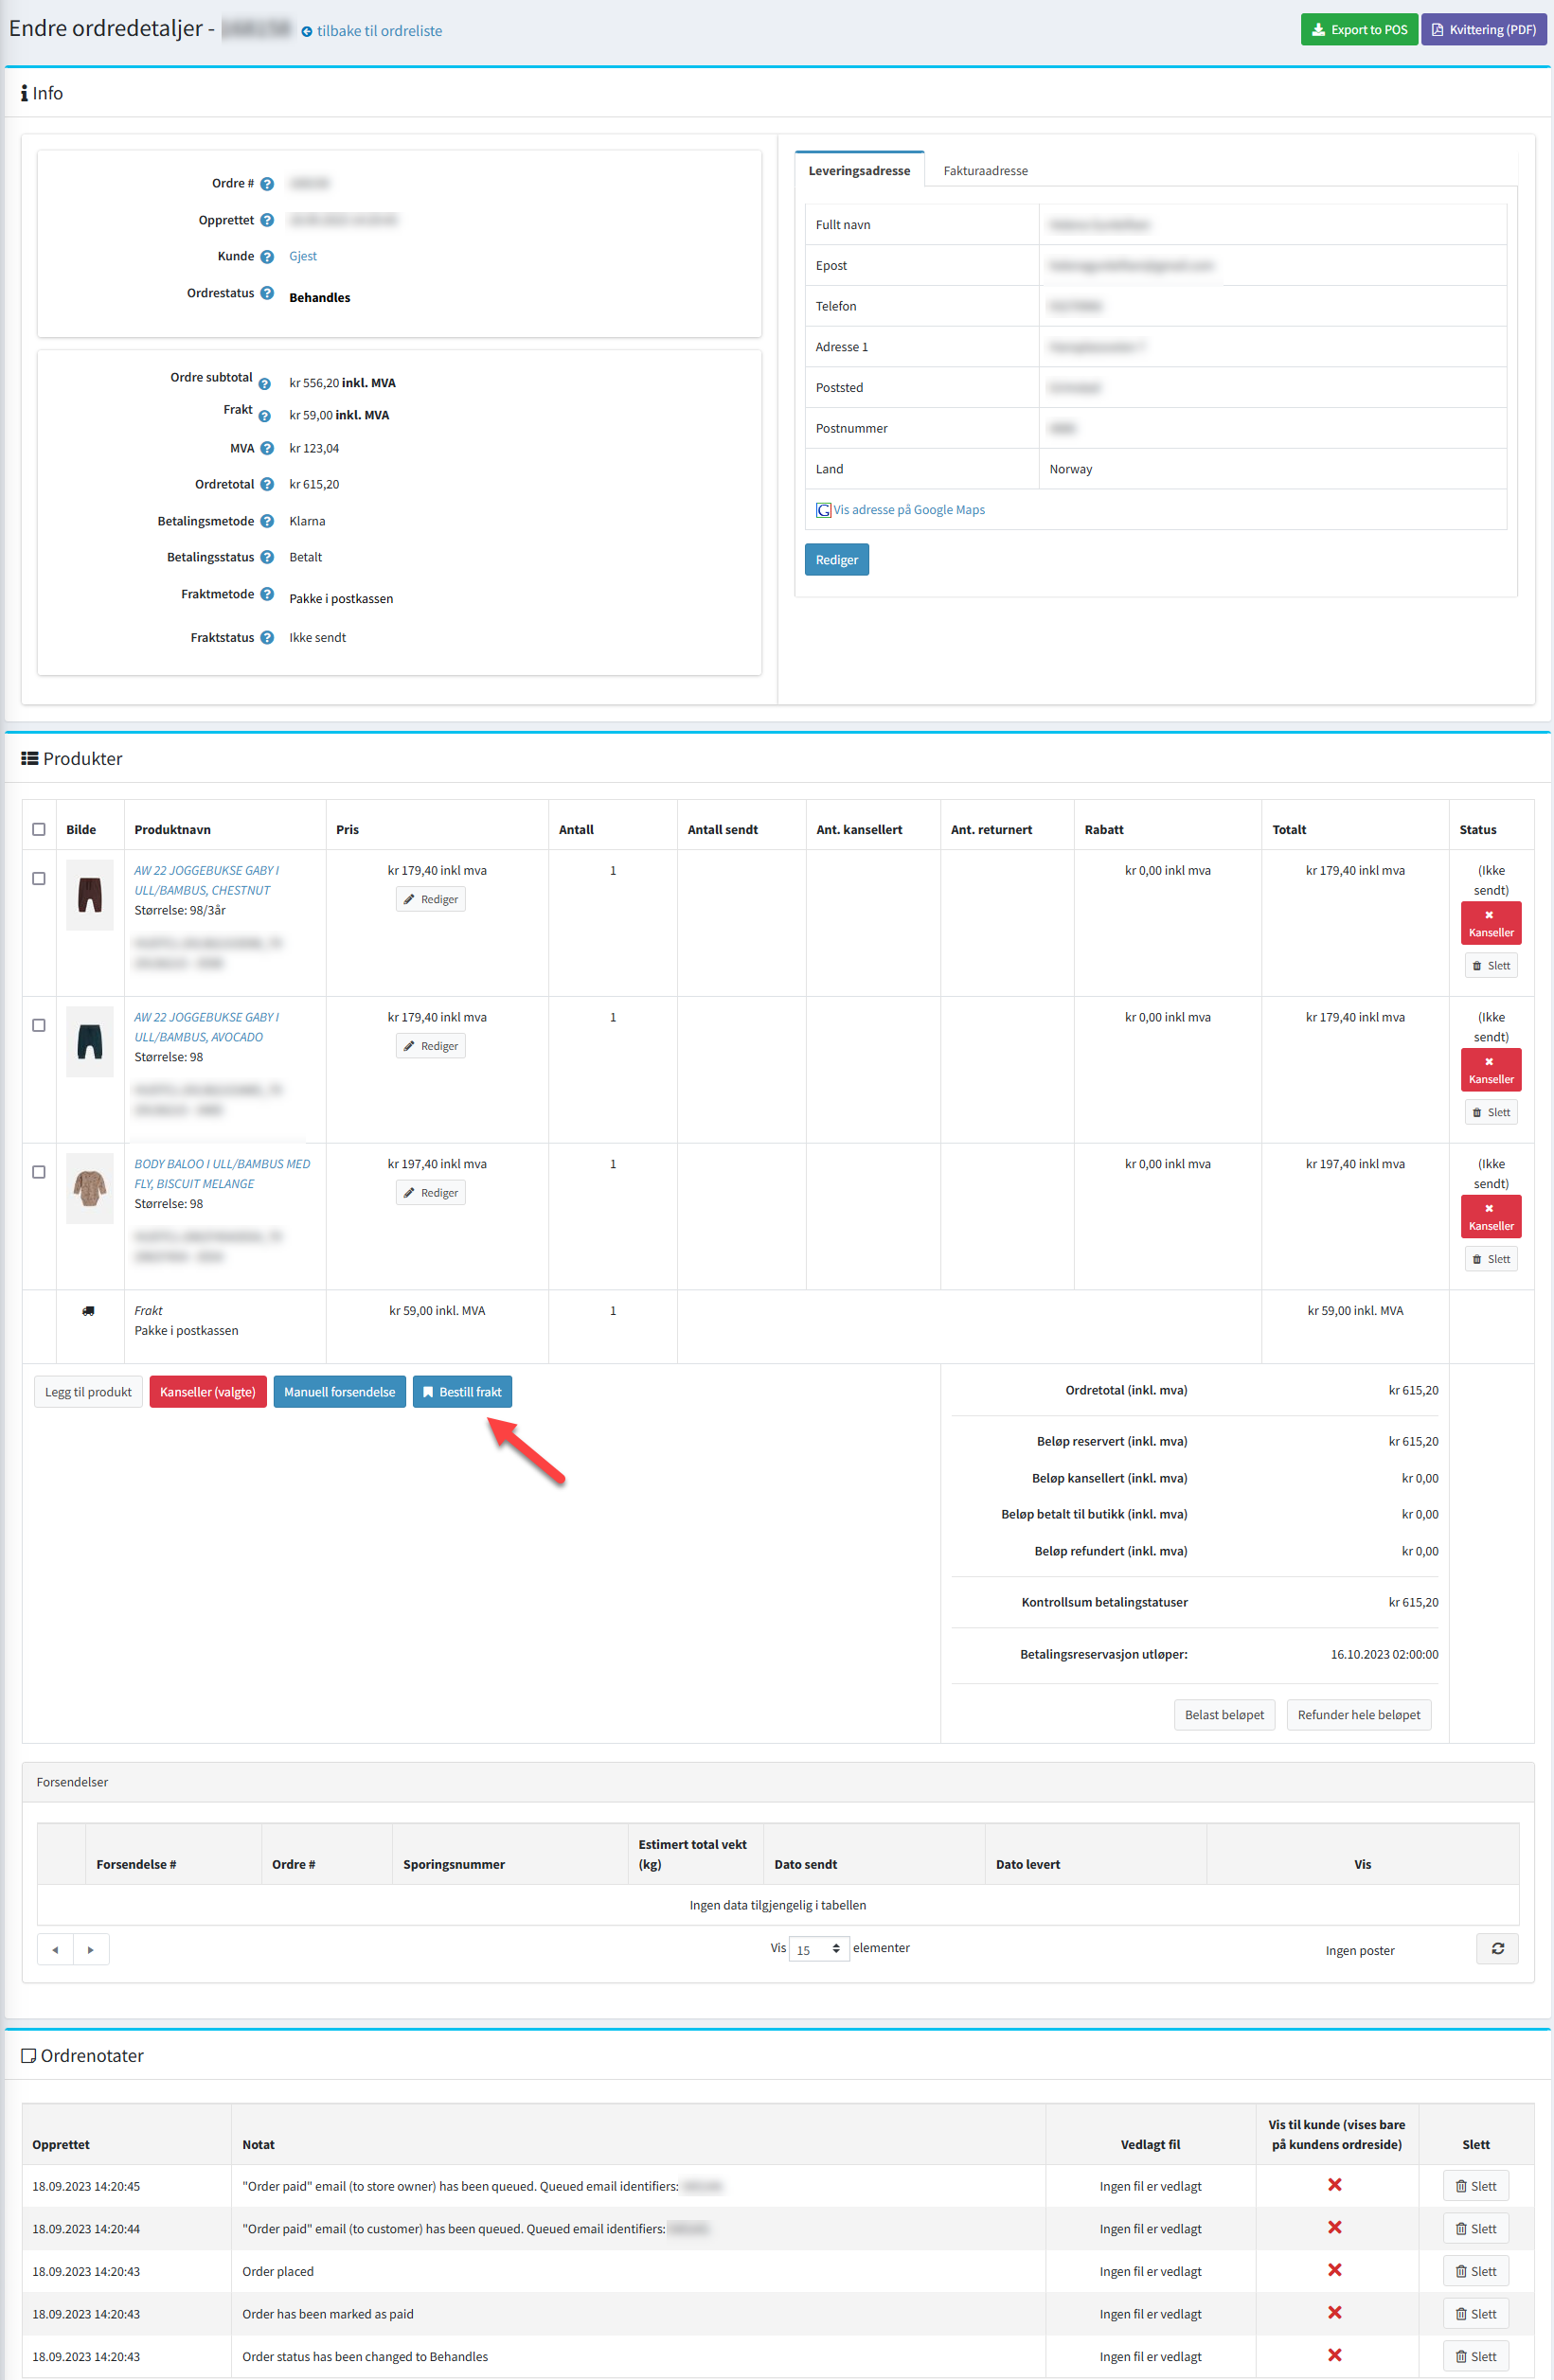Click red X for Order placed note
Screen dimensions: 1554x2380
(x=1334, y=2270)
